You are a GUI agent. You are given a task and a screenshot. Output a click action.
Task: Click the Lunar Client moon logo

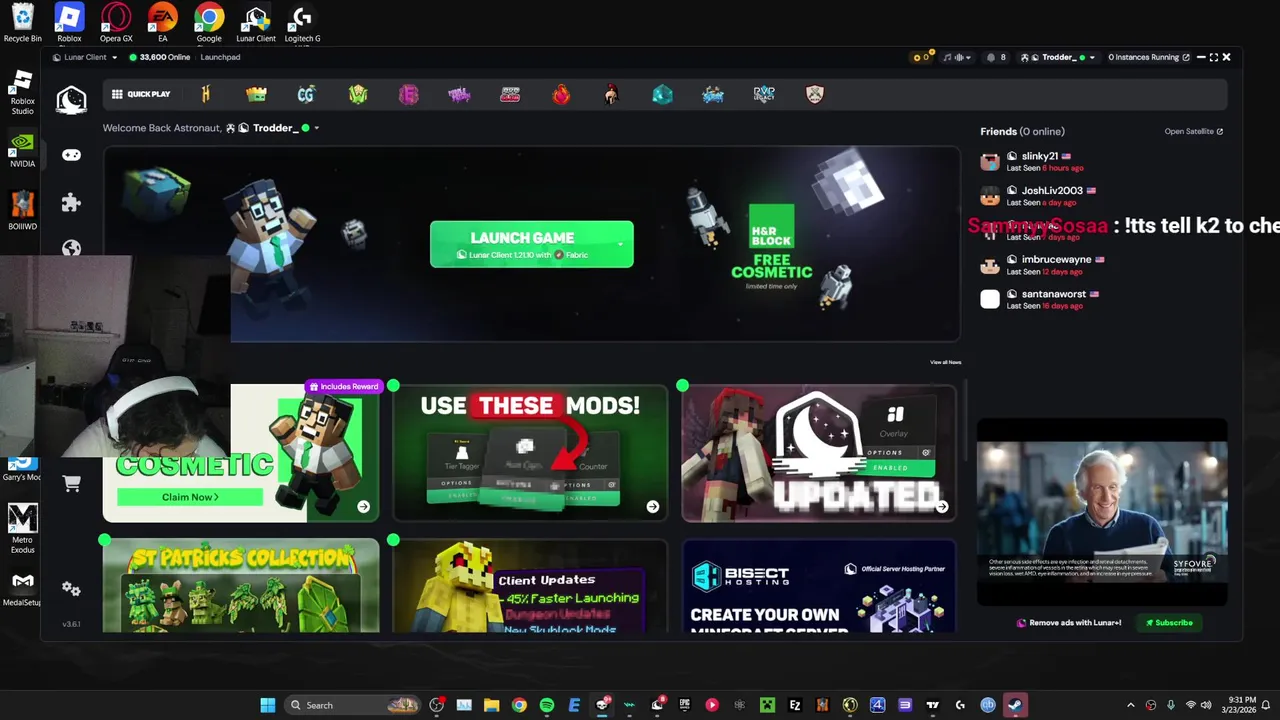pos(71,99)
